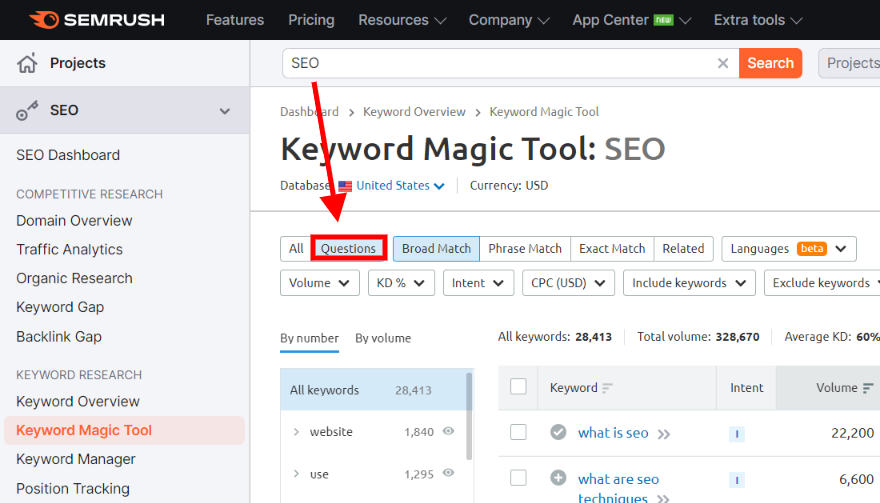Screen dimensions: 880x503
Task: Open Traffic Analytics in sidebar
Action: pyautogui.click(x=70, y=249)
